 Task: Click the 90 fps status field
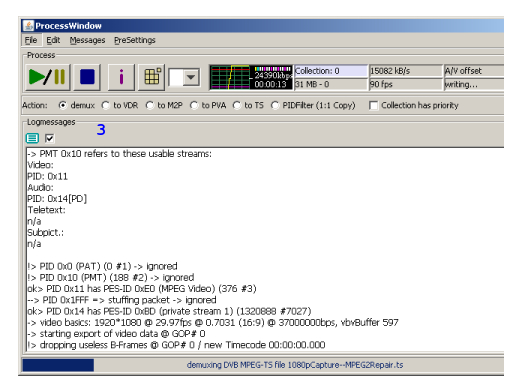pyautogui.click(x=405, y=84)
